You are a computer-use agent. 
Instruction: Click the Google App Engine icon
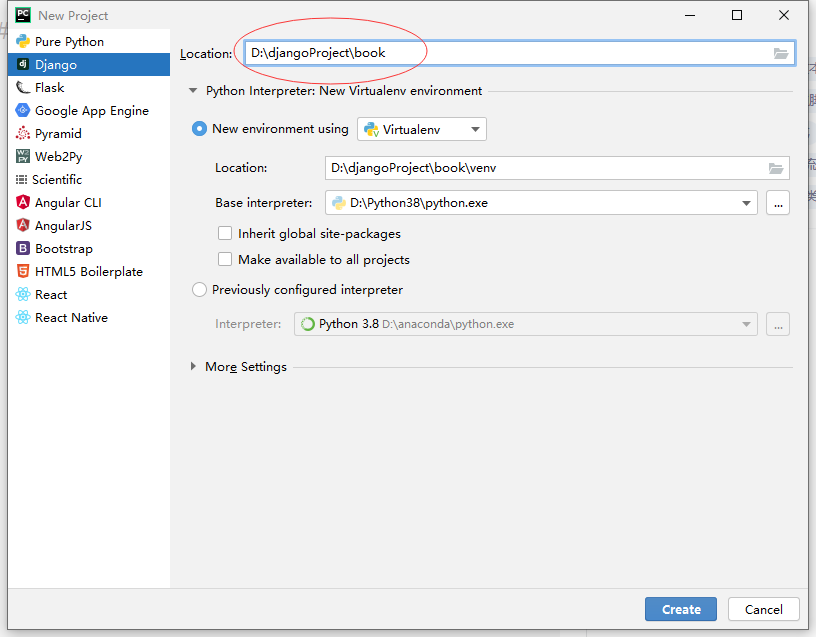click(x=23, y=110)
